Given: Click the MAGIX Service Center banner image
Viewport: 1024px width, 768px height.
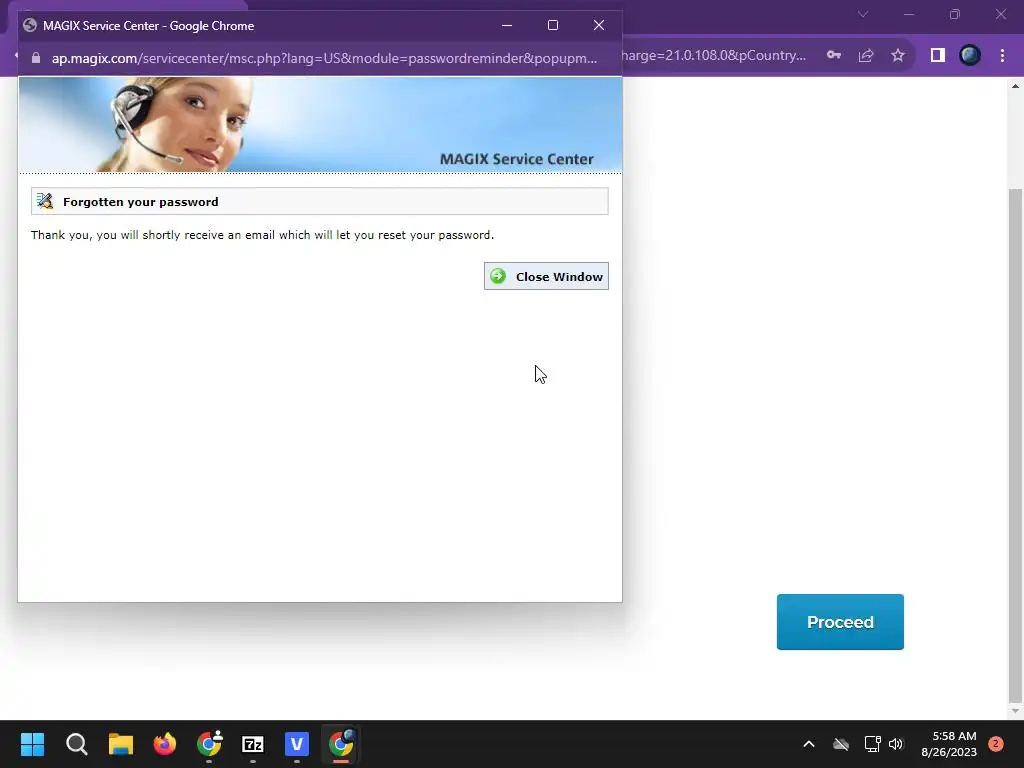Looking at the screenshot, I should click(320, 125).
